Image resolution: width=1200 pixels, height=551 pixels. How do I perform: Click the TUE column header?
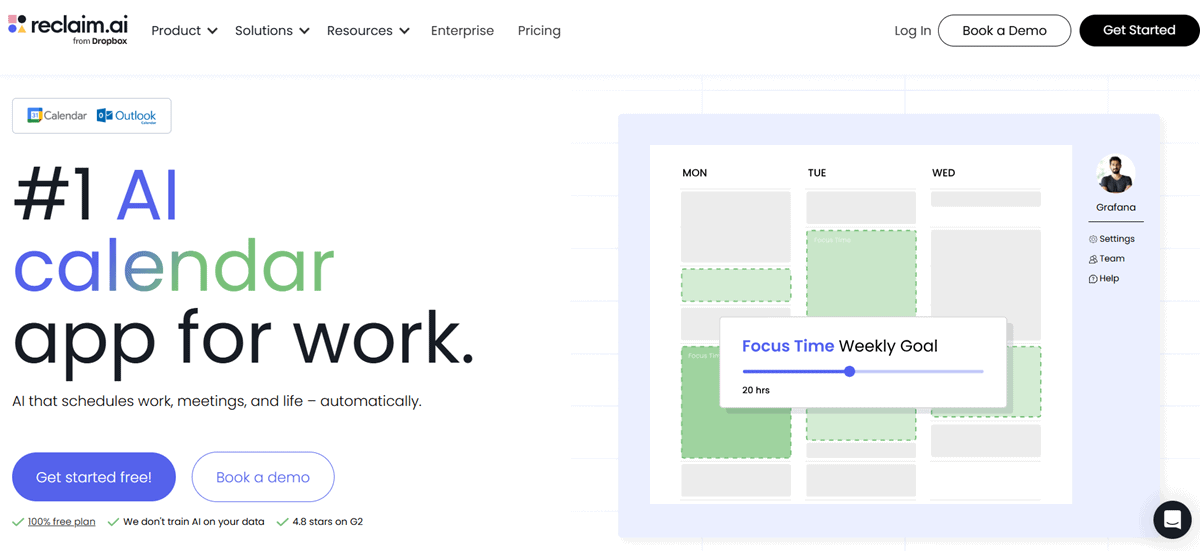817,173
